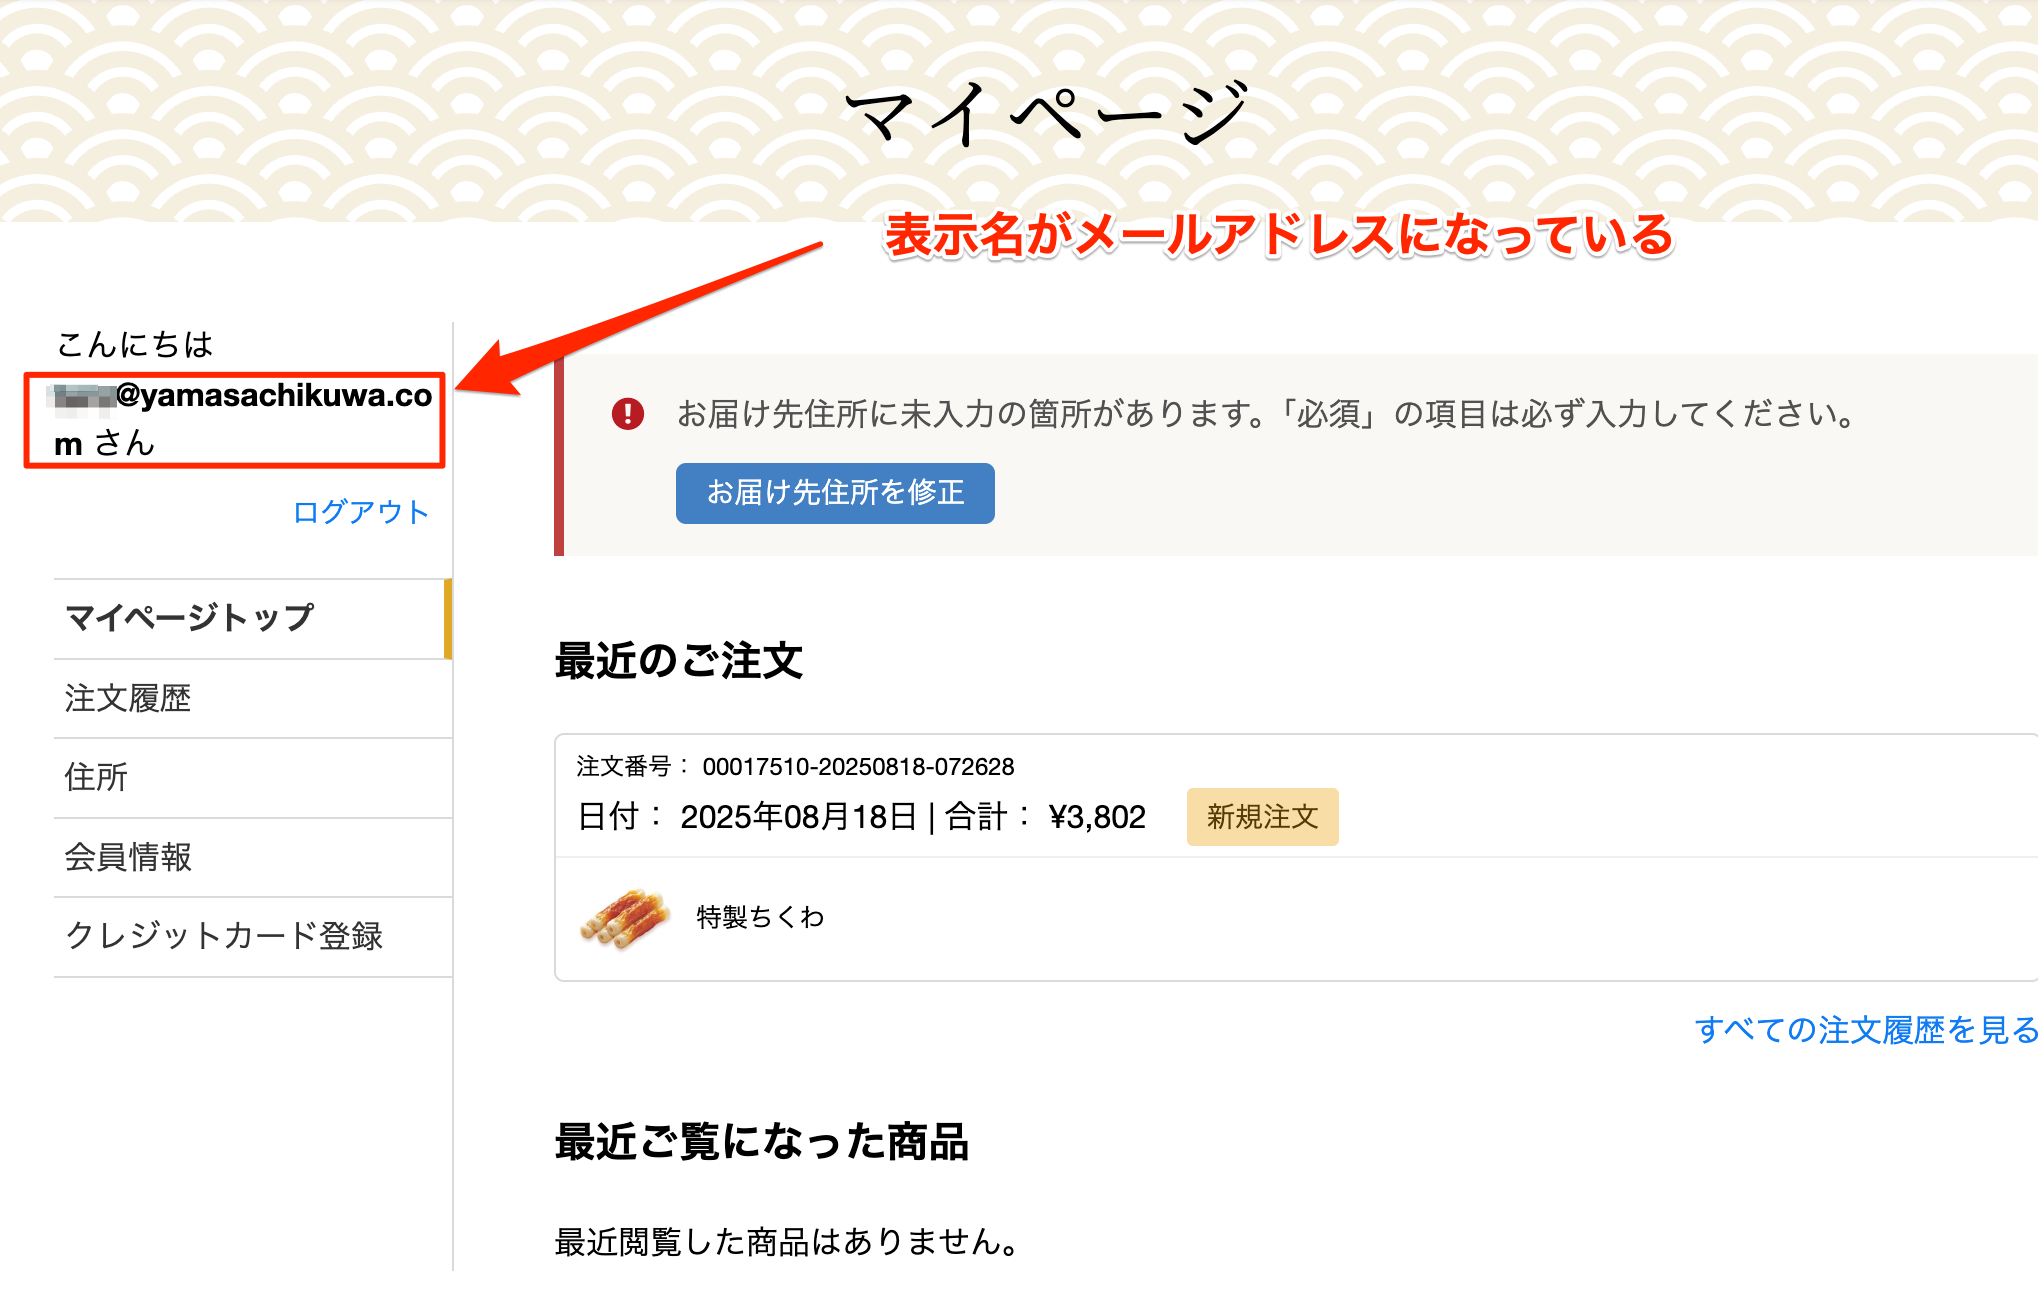Image resolution: width=2038 pixels, height=1300 pixels.
Task: Go to 住所 in the sidebar
Action: coord(253,777)
